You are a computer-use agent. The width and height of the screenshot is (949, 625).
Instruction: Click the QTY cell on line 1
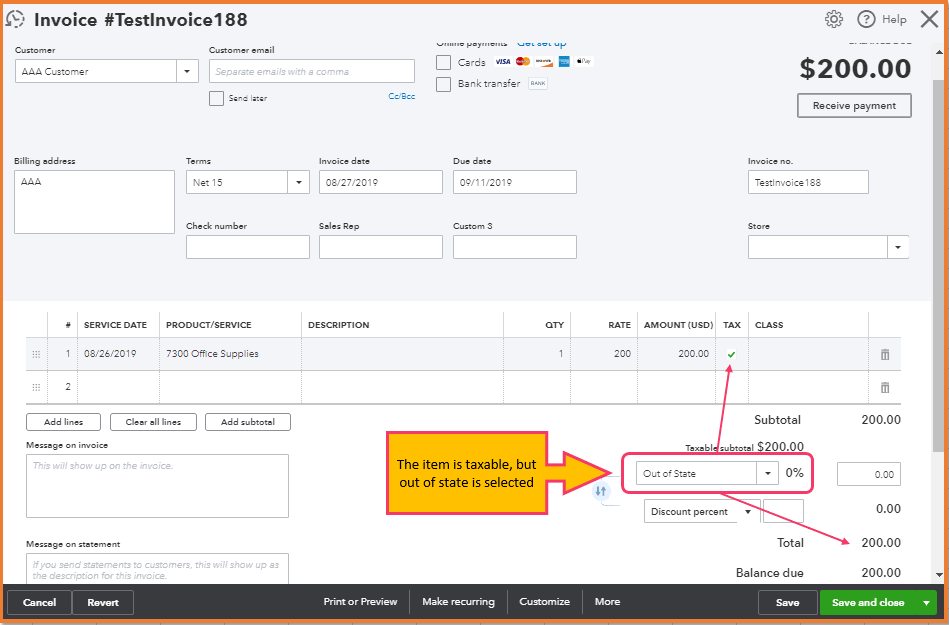click(537, 354)
